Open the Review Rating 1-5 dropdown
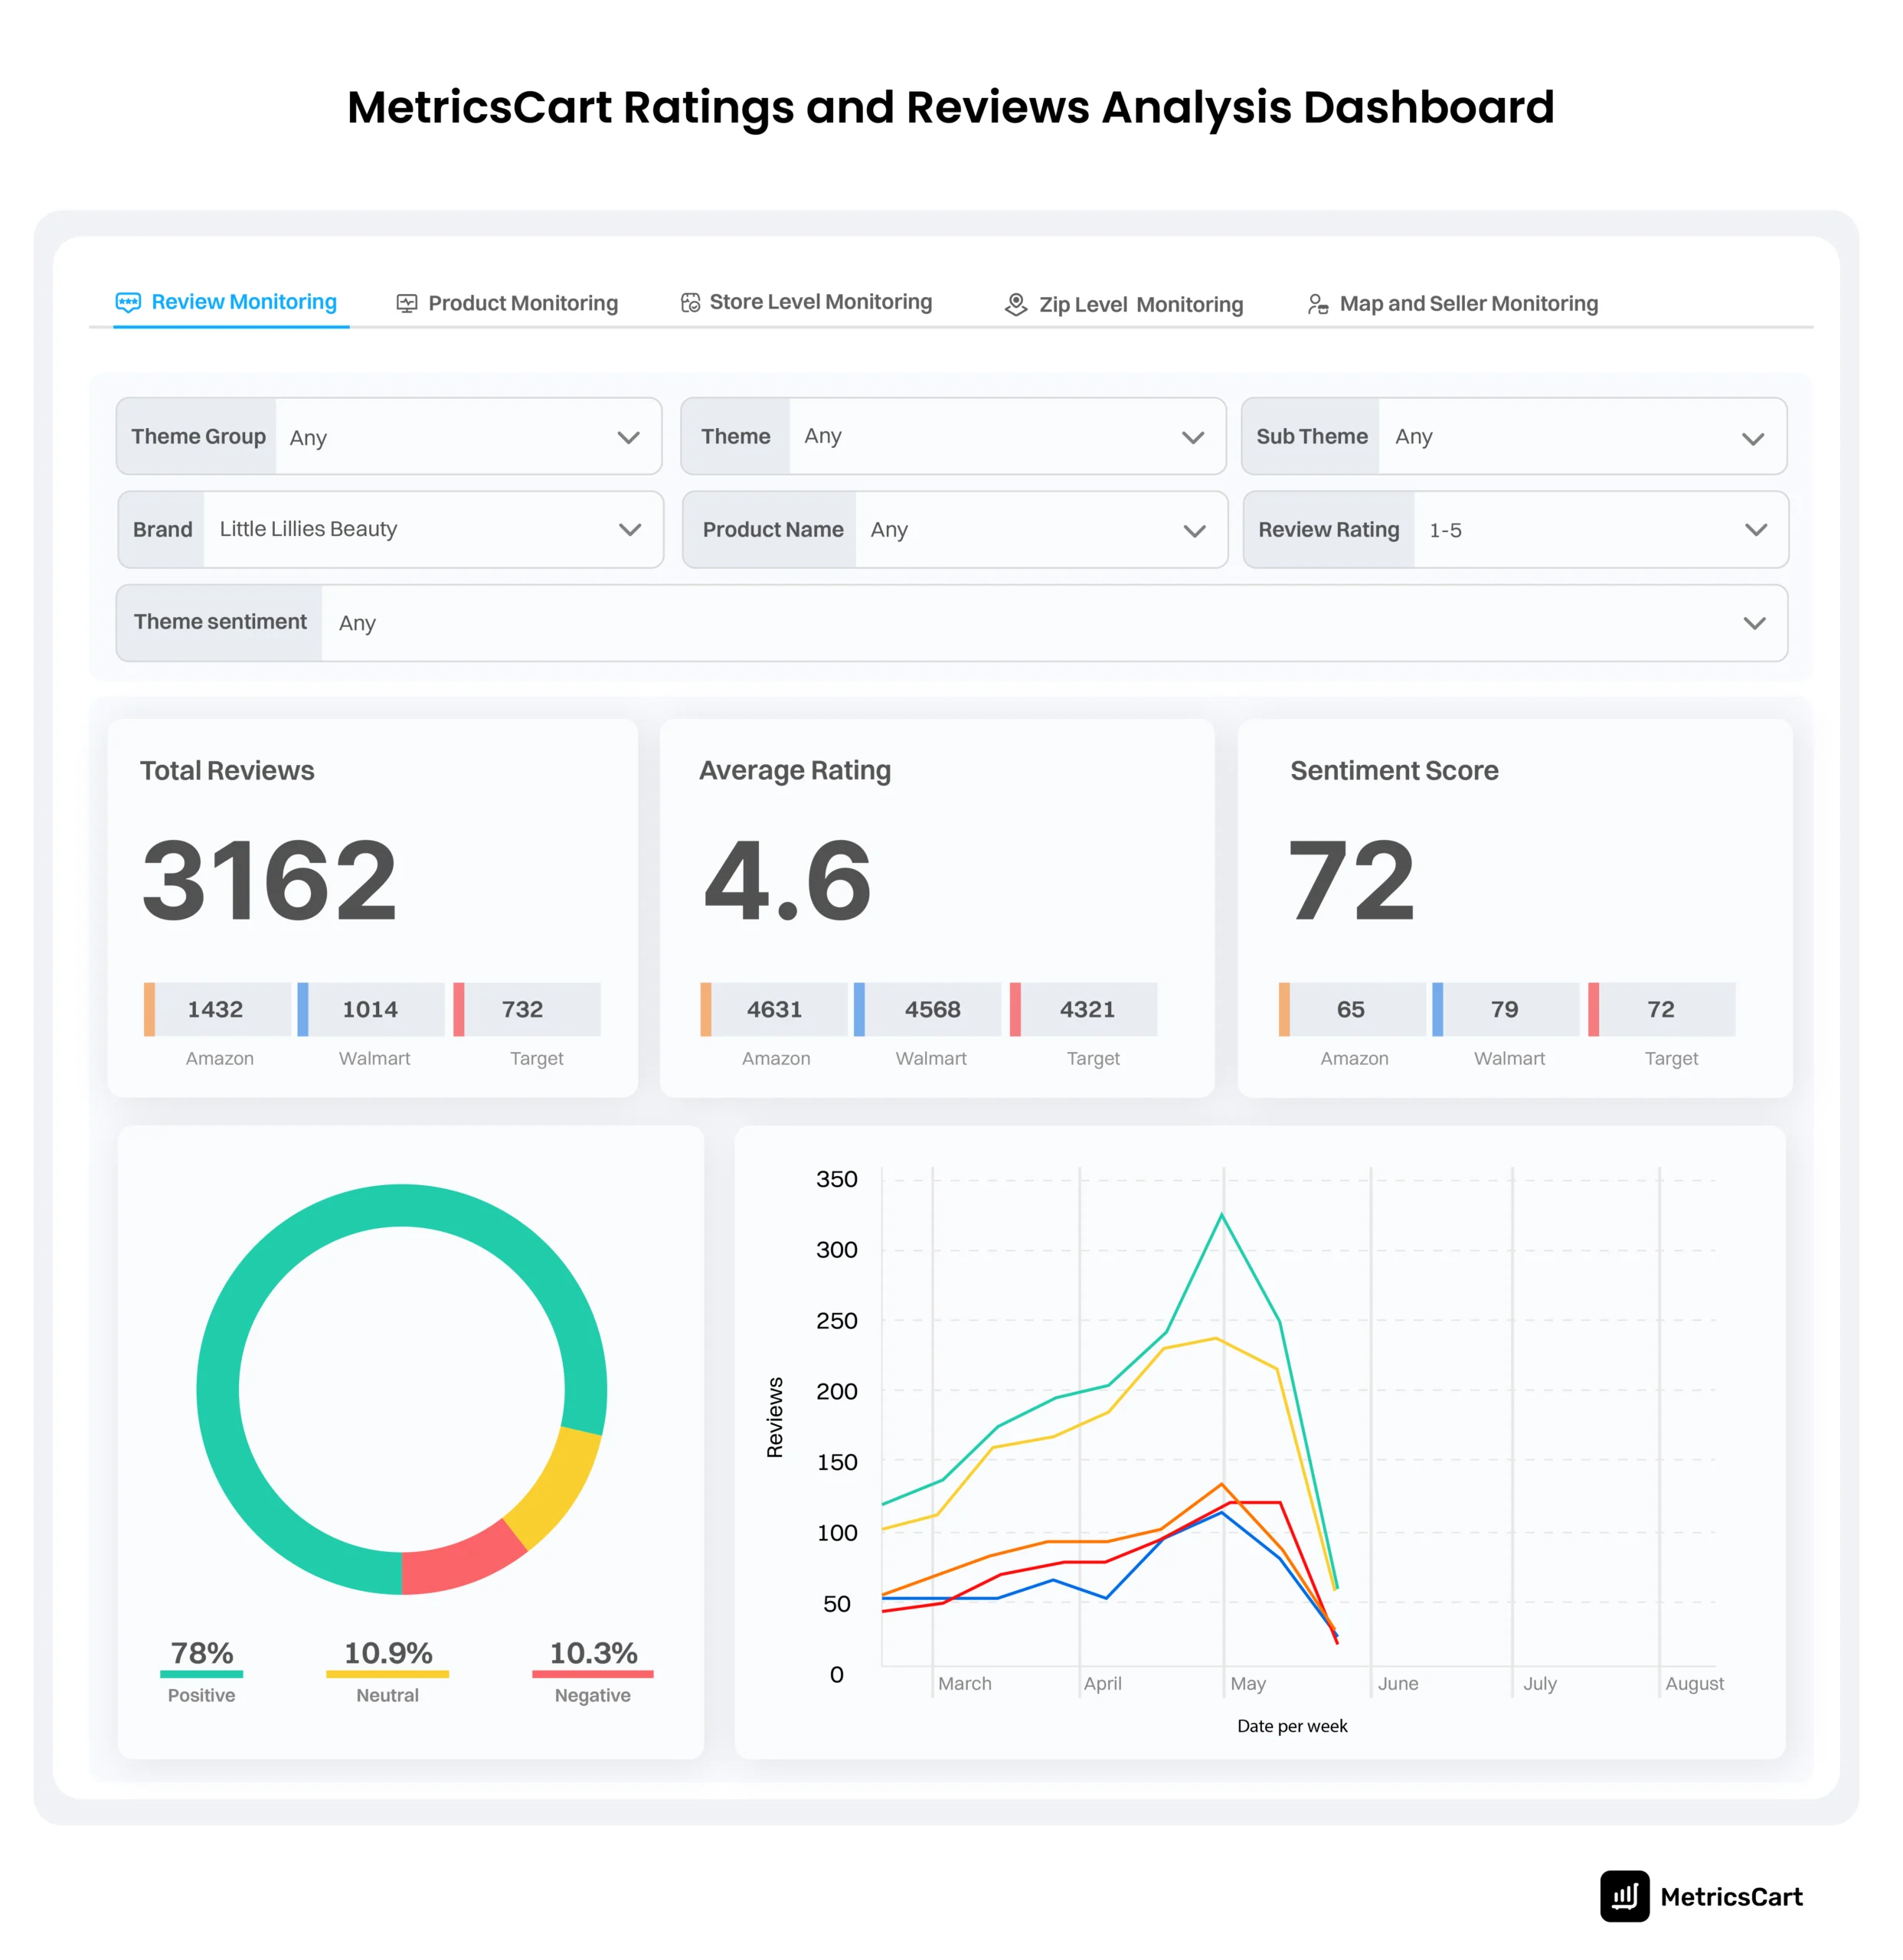The height and width of the screenshot is (1960, 1903). coord(1516,529)
